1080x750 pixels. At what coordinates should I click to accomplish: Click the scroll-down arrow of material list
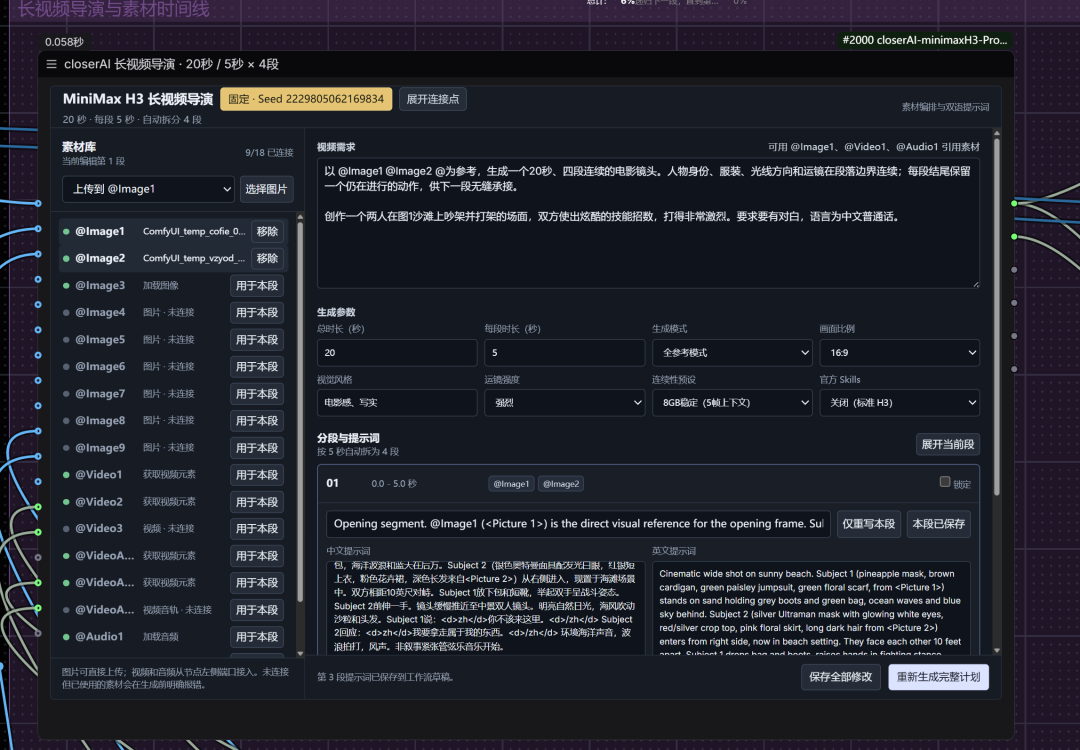(x=300, y=653)
